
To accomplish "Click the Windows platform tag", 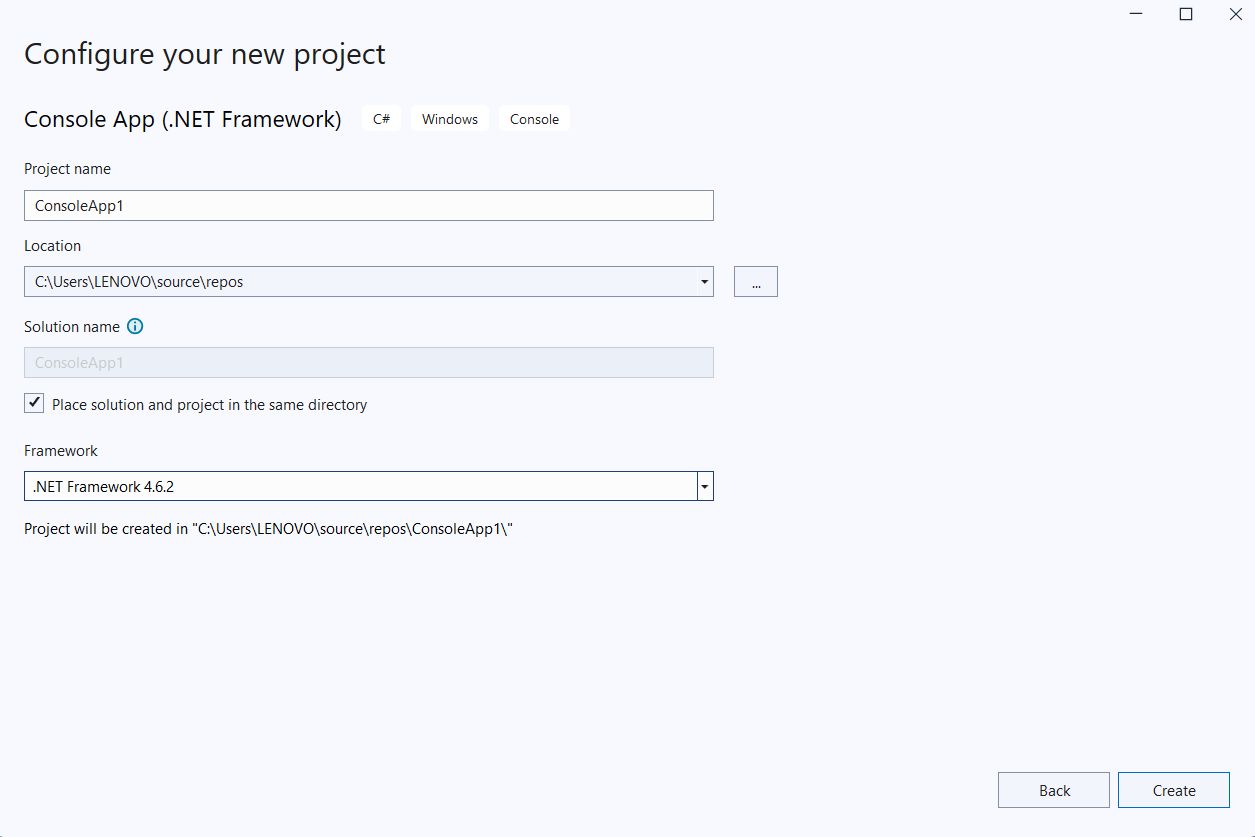I will coord(449,119).
